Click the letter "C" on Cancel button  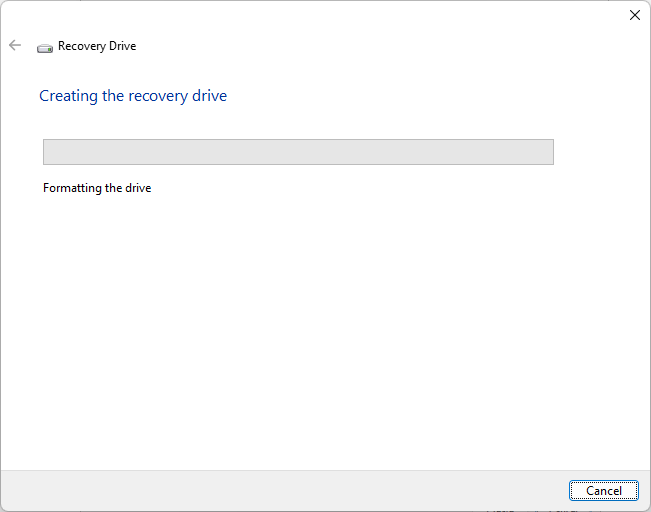coord(590,490)
